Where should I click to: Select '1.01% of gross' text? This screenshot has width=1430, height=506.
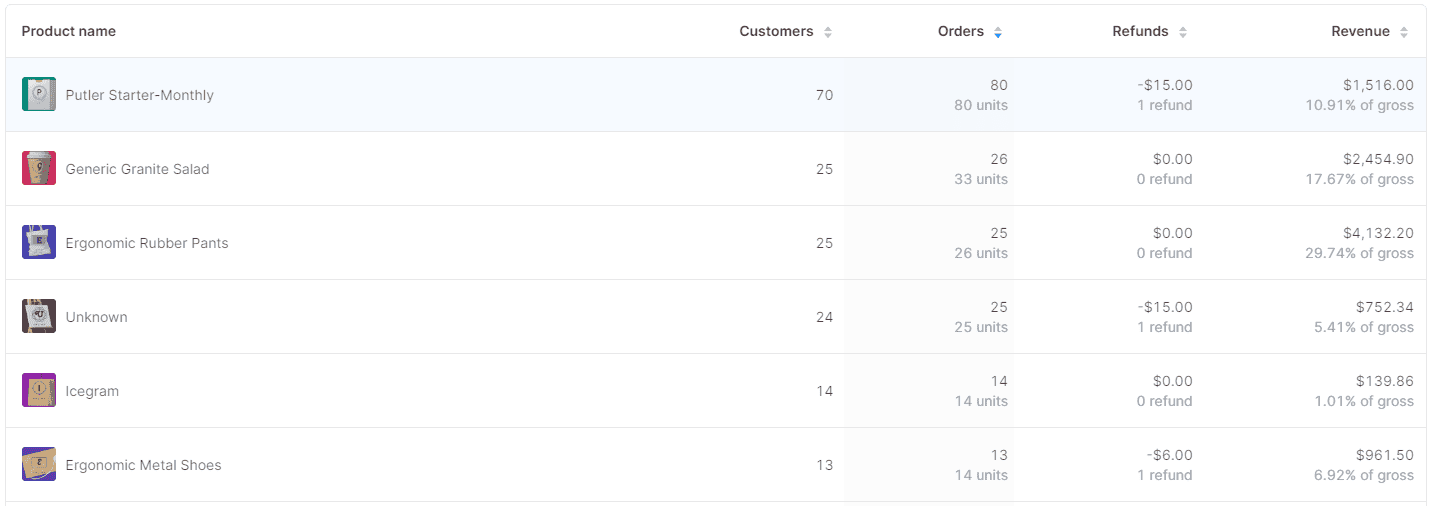(x=1364, y=401)
